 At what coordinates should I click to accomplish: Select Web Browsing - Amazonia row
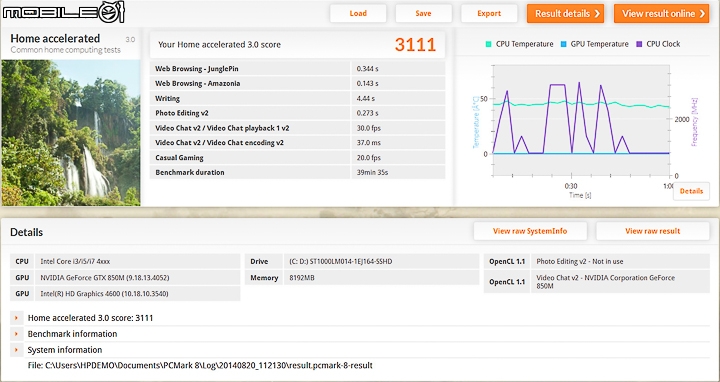tap(298, 83)
